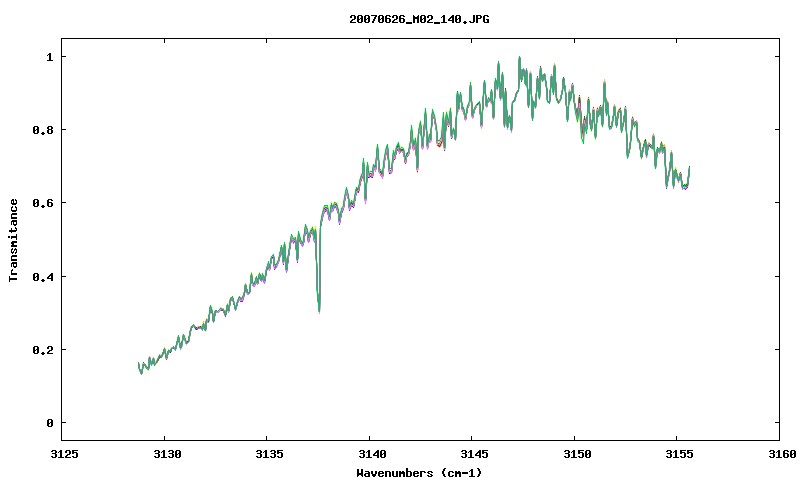Click the Wavenumbers (cm-1) axis label
Screen dimensions: 800x480
[419, 473]
